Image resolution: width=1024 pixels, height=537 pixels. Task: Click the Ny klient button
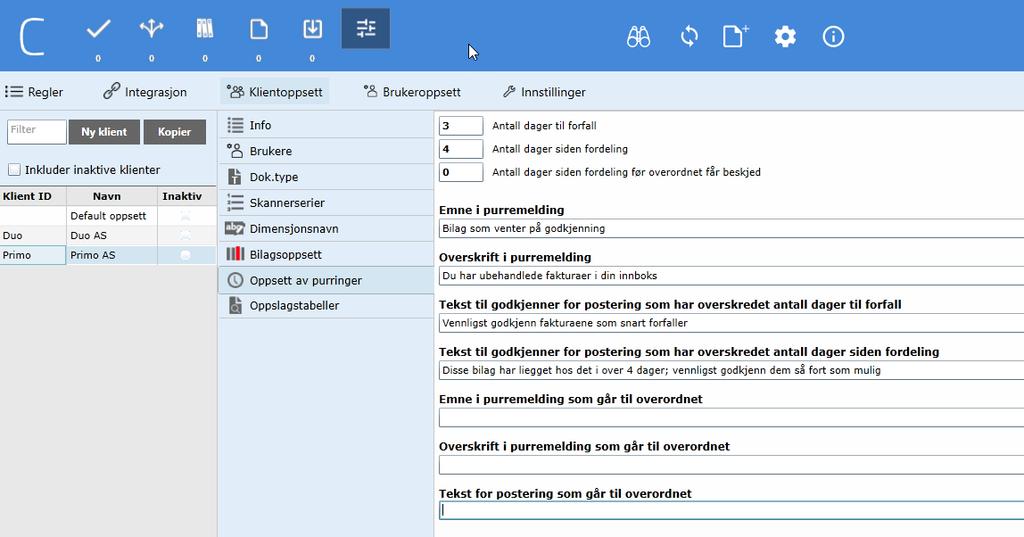point(104,132)
